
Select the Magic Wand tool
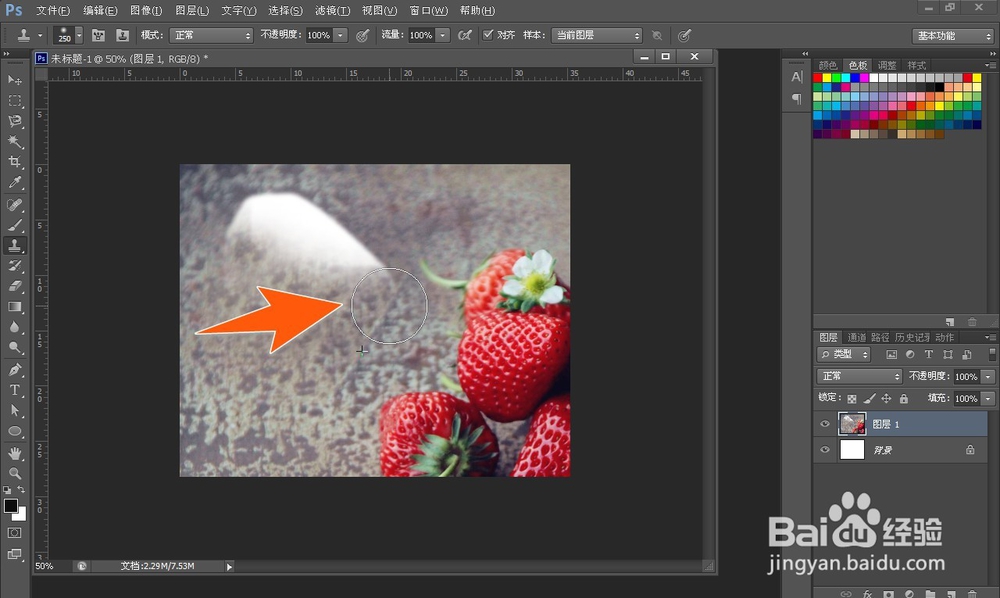pos(14,142)
